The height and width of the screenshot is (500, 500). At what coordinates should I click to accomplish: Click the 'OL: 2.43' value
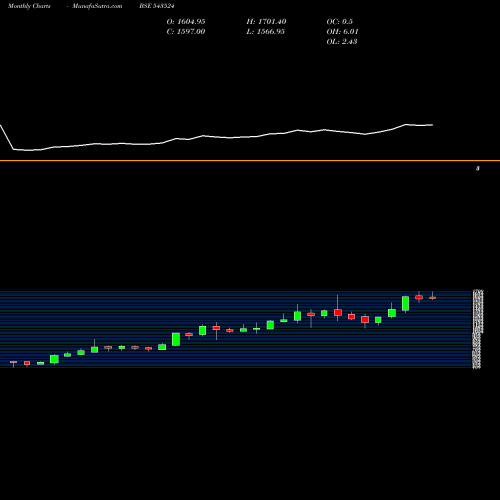pyautogui.click(x=342, y=42)
